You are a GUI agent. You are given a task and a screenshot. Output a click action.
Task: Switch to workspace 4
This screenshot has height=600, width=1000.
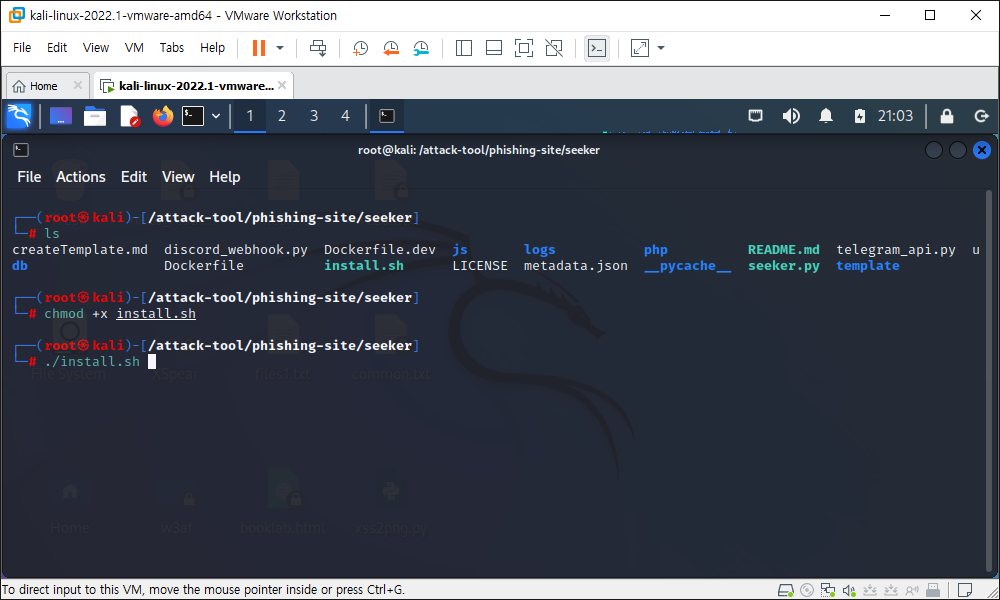click(x=345, y=116)
